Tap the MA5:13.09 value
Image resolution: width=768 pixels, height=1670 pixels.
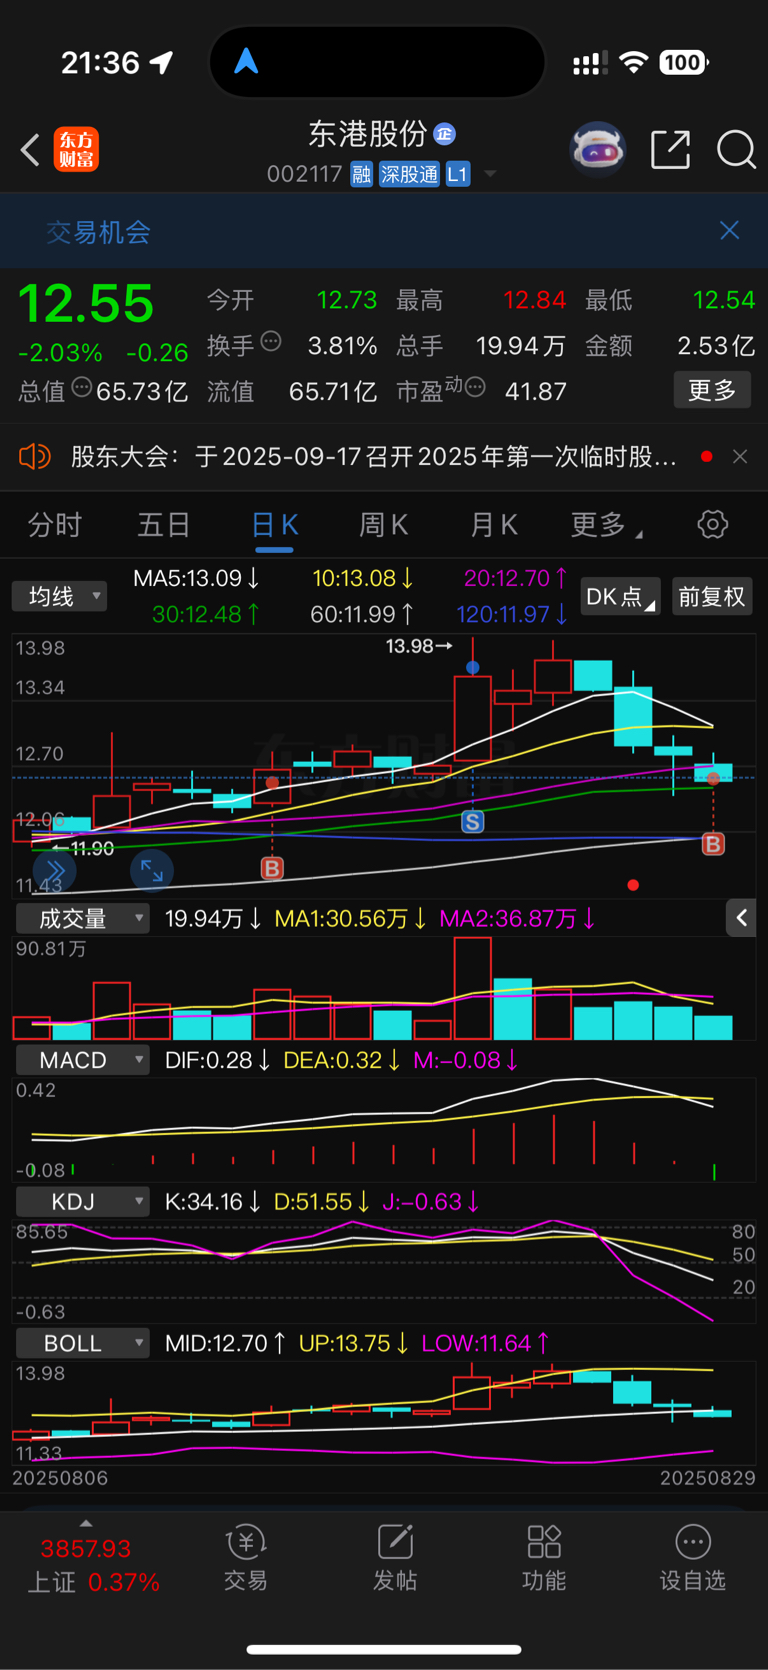(x=197, y=578)
